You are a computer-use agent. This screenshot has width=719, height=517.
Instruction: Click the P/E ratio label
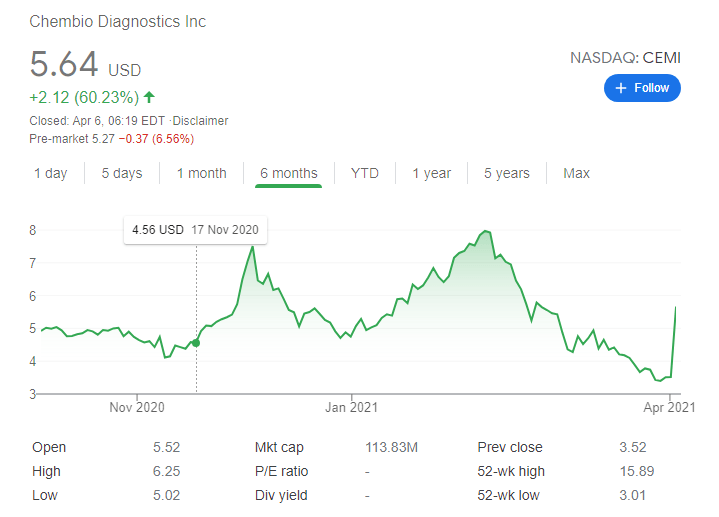(282, 471)
